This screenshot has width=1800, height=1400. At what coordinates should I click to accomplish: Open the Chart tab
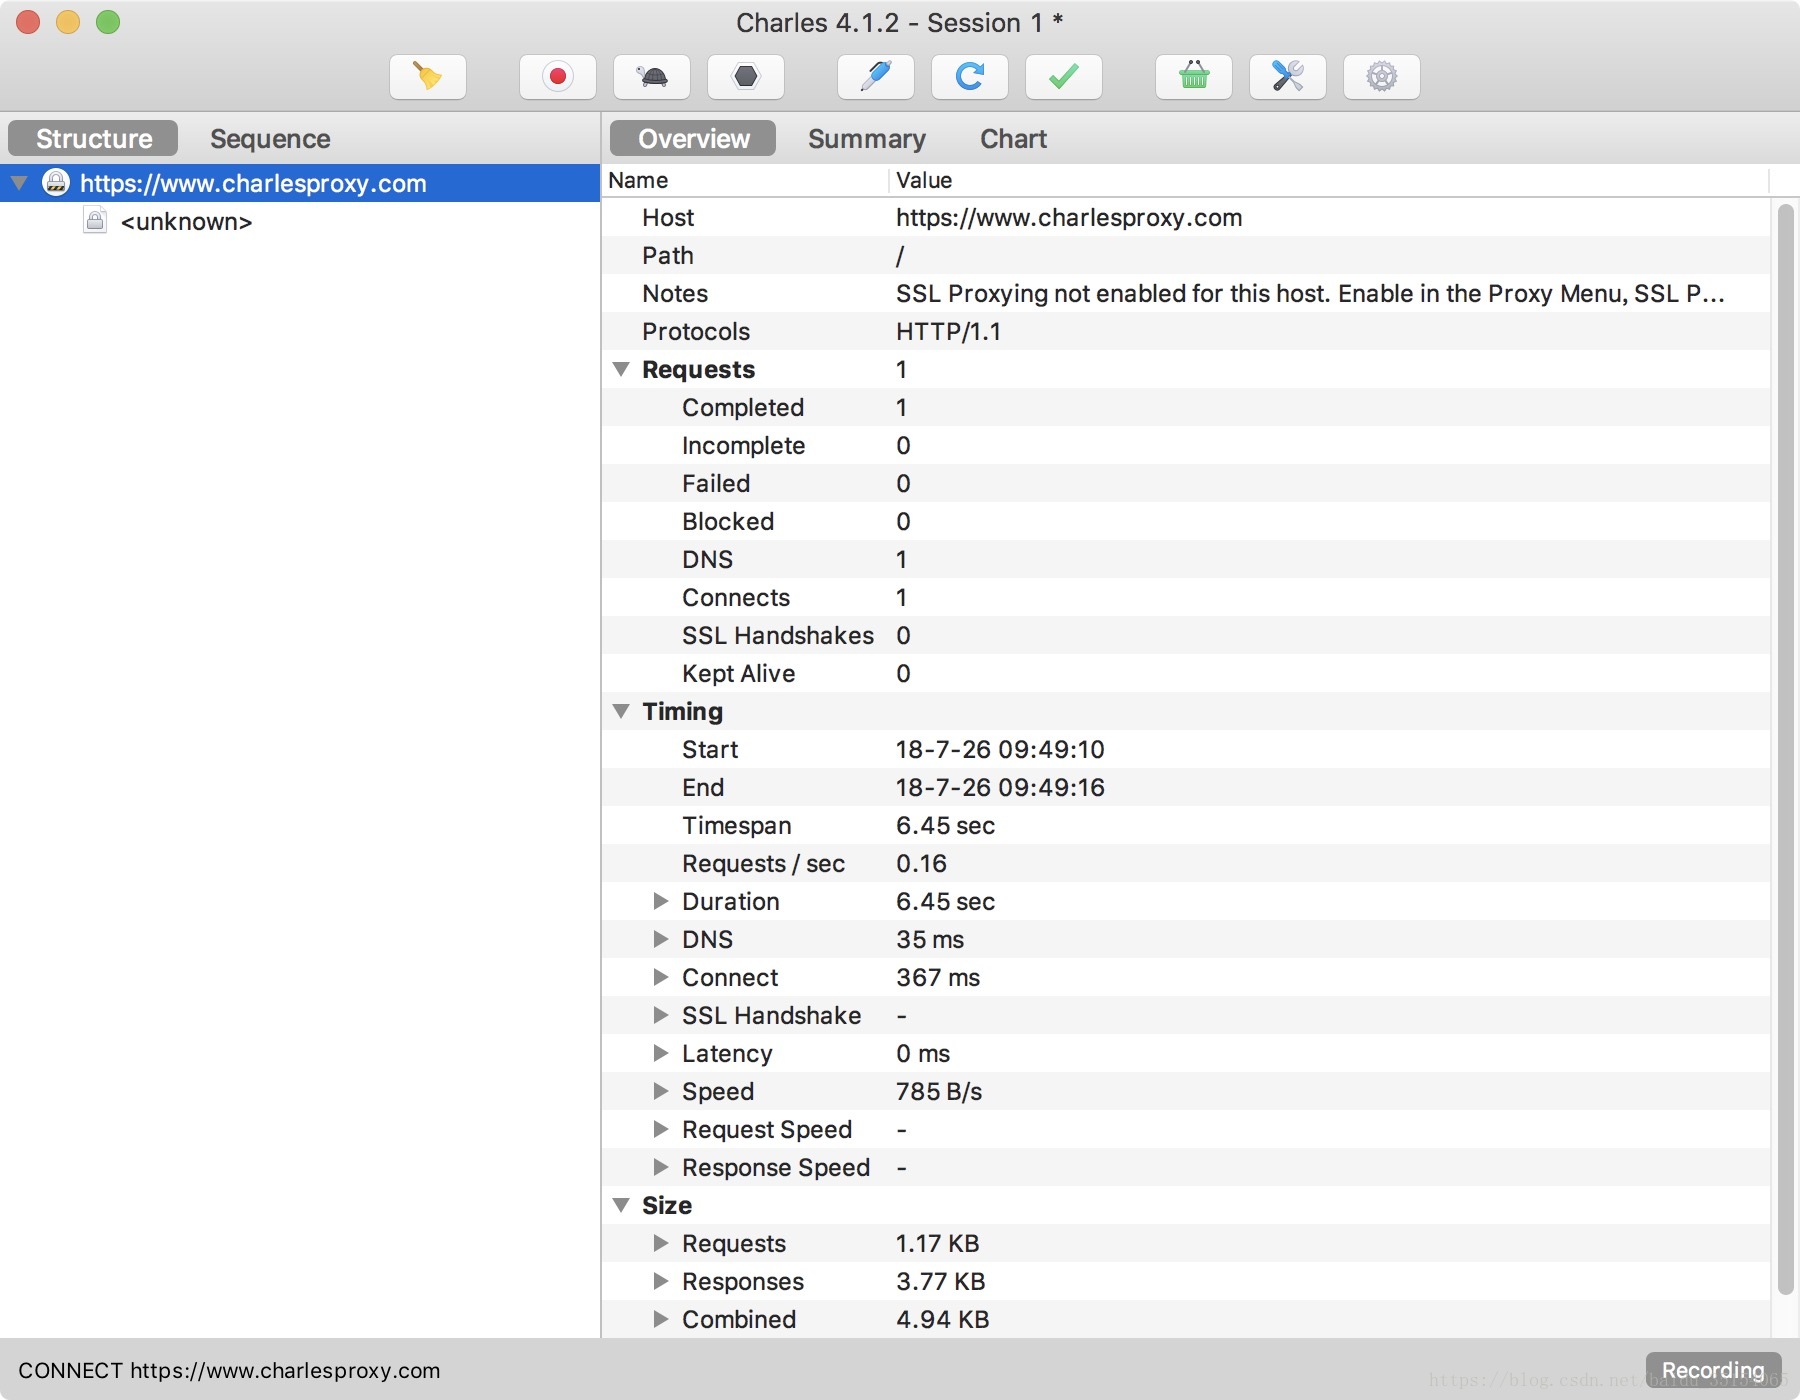tap(1013, 138)
